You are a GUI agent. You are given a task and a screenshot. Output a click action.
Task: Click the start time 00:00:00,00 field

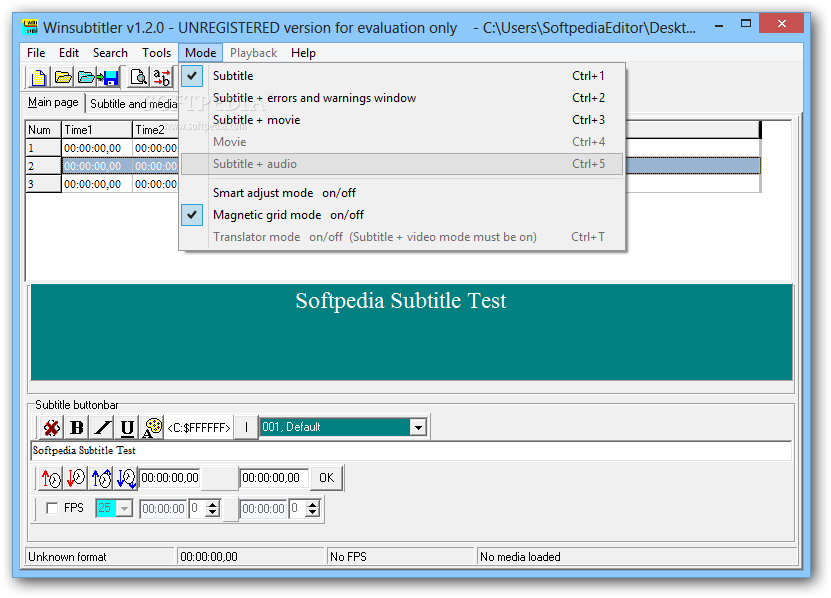point(170,478)
